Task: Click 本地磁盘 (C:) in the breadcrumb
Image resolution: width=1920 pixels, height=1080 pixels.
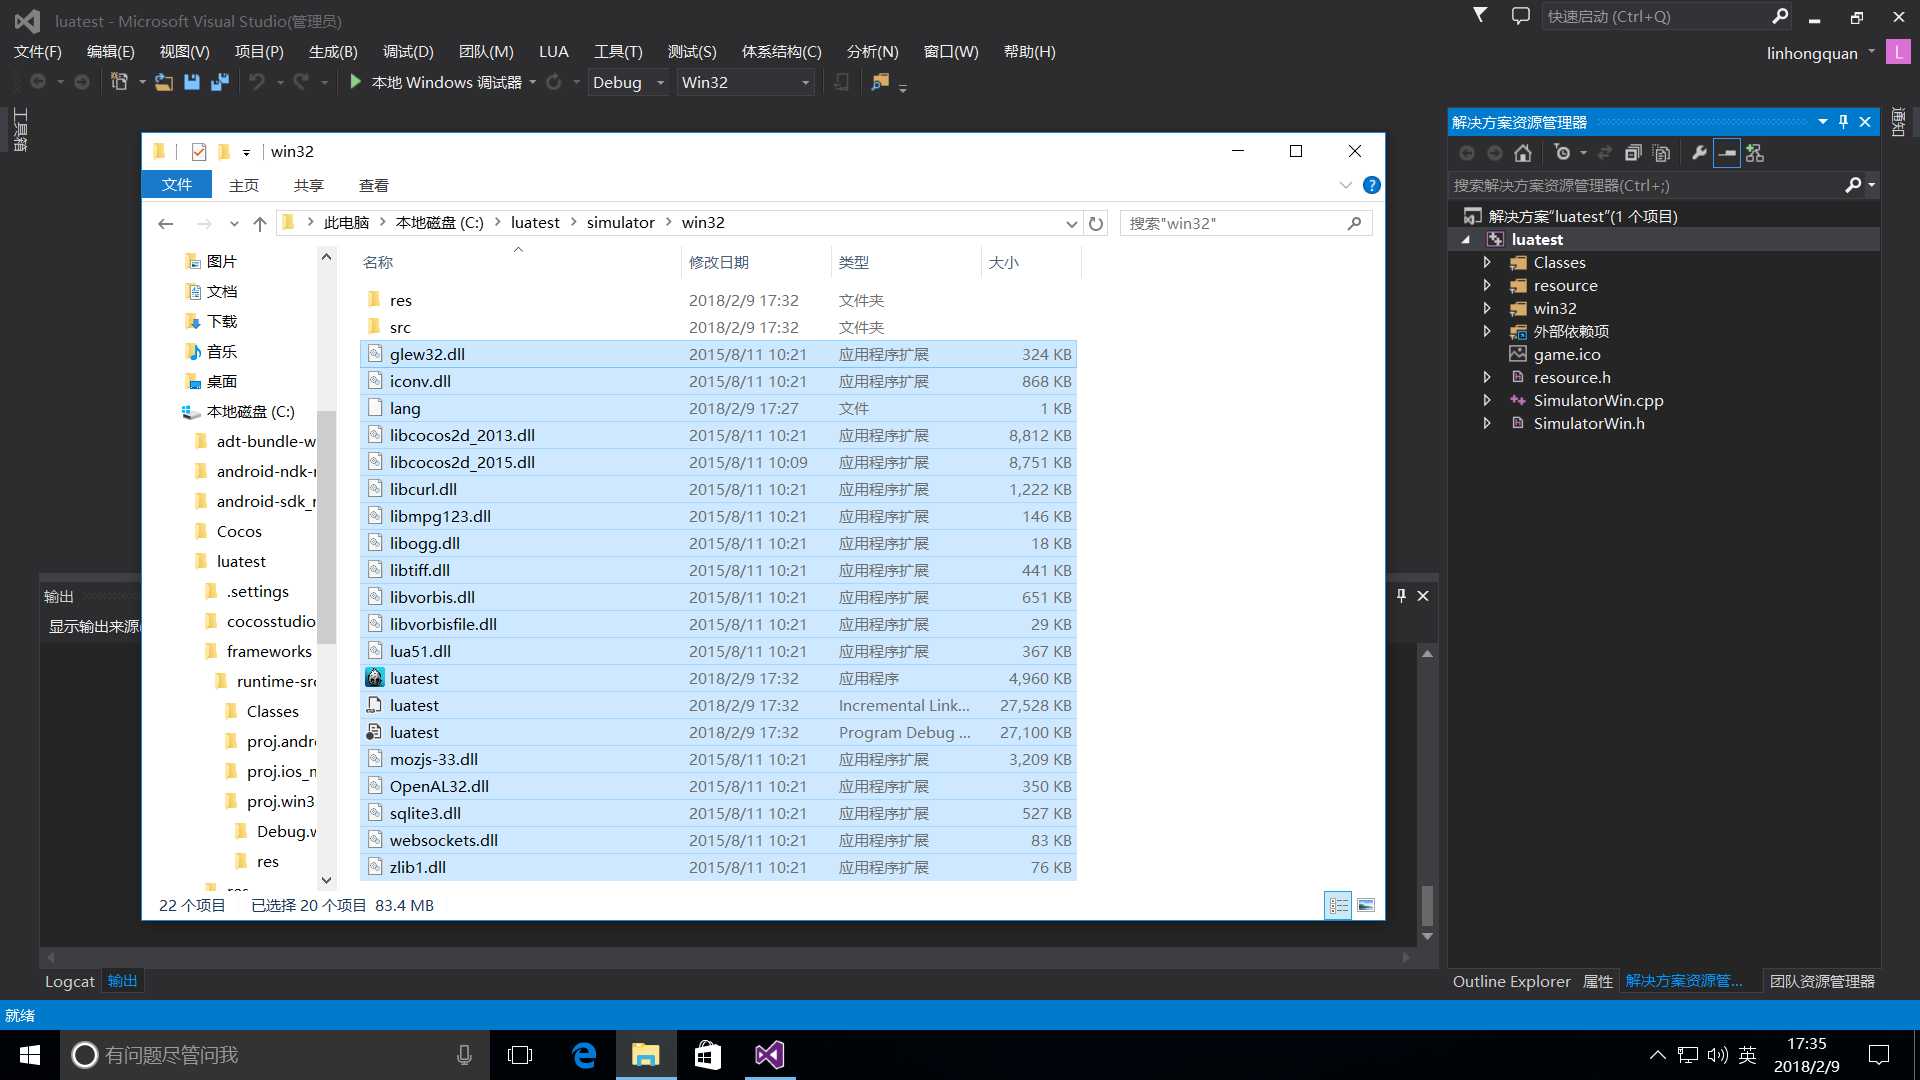Action: click(x=439, y=222)
